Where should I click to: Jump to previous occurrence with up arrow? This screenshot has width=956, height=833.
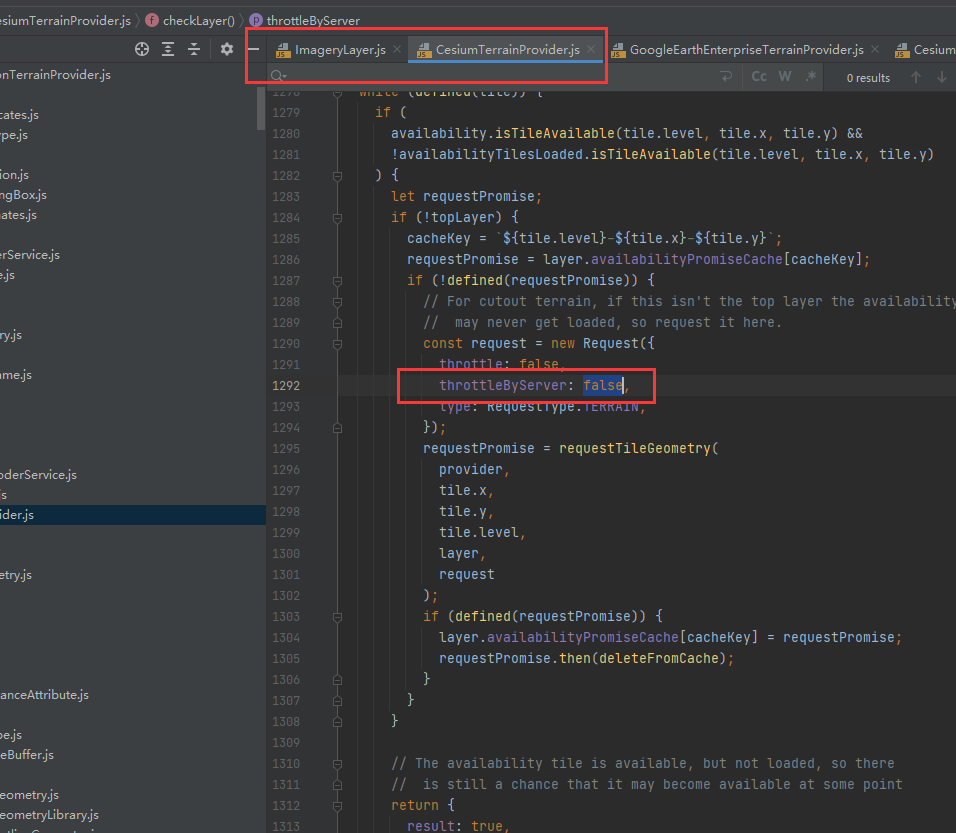pyautogui.click(x=915, y=77)
